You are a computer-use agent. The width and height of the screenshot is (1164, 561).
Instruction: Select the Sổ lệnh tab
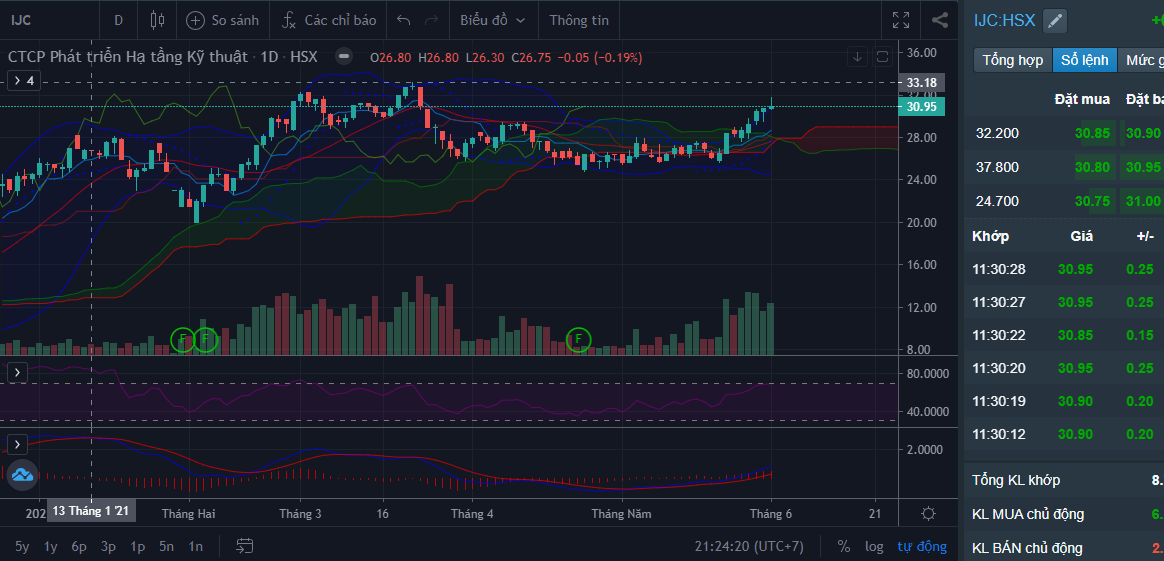coord(1084,60)
